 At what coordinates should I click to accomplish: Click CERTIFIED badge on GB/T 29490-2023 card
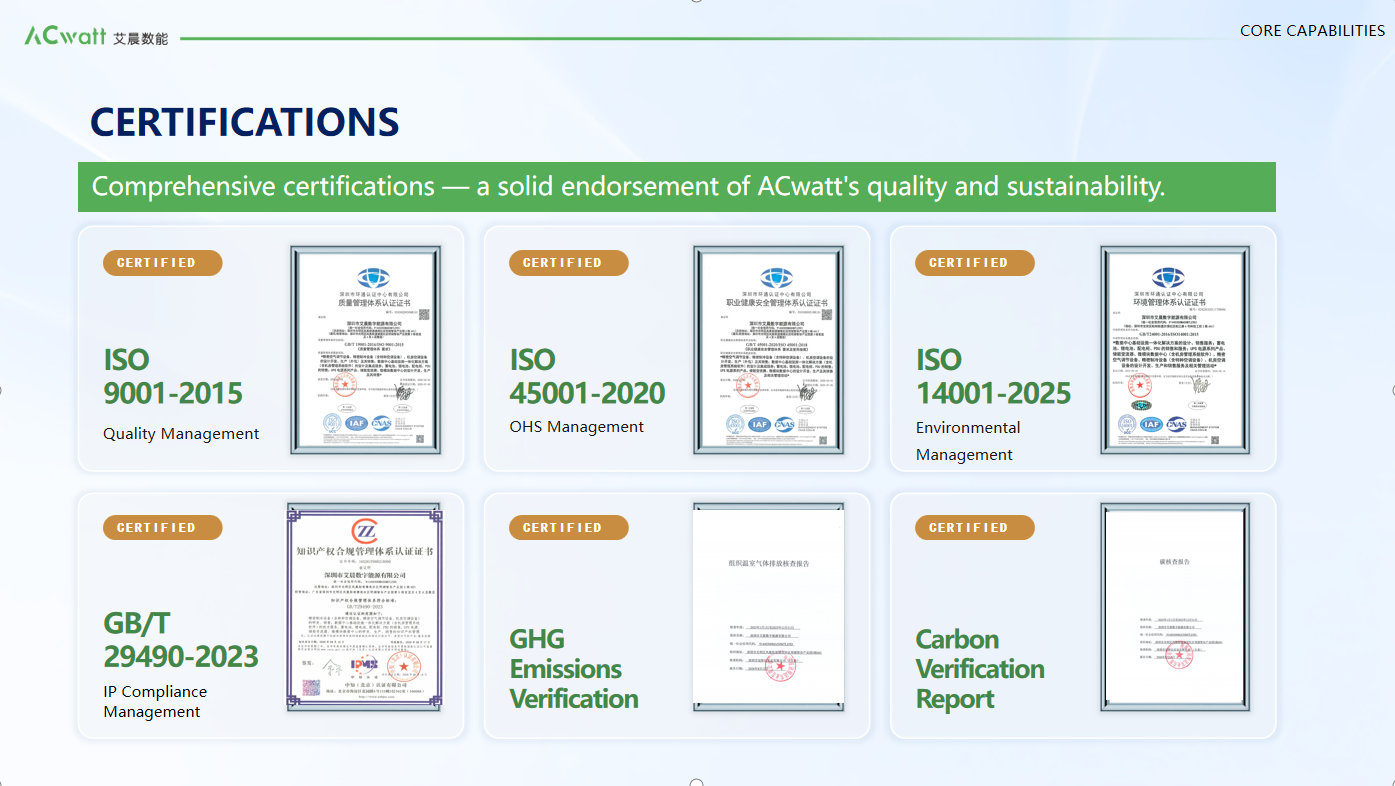point(163,528)
